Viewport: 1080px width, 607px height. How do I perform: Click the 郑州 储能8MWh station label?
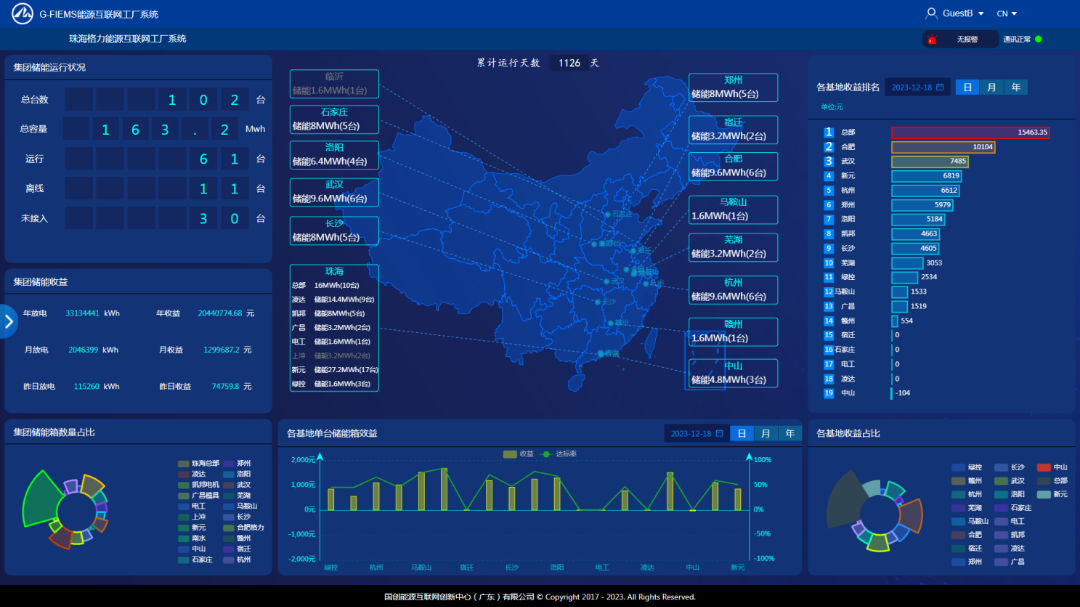(x=733, y=87)
